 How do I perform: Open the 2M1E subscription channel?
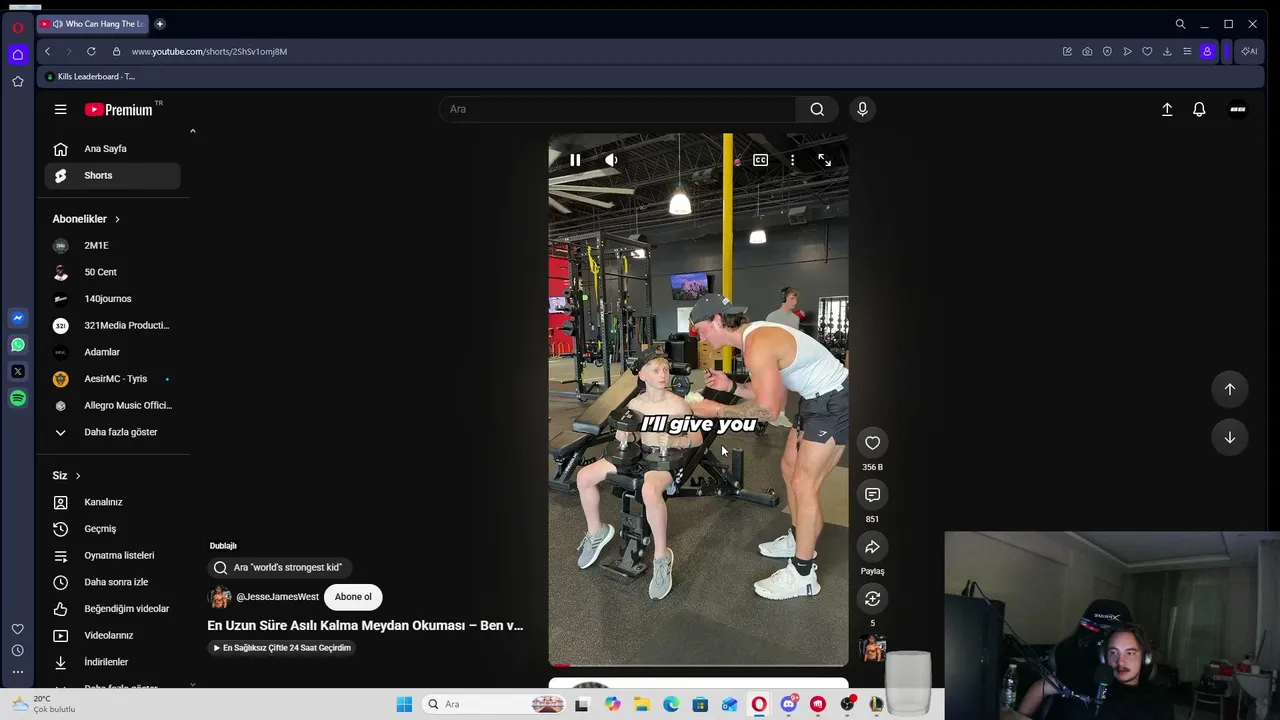tap(113, 245)
